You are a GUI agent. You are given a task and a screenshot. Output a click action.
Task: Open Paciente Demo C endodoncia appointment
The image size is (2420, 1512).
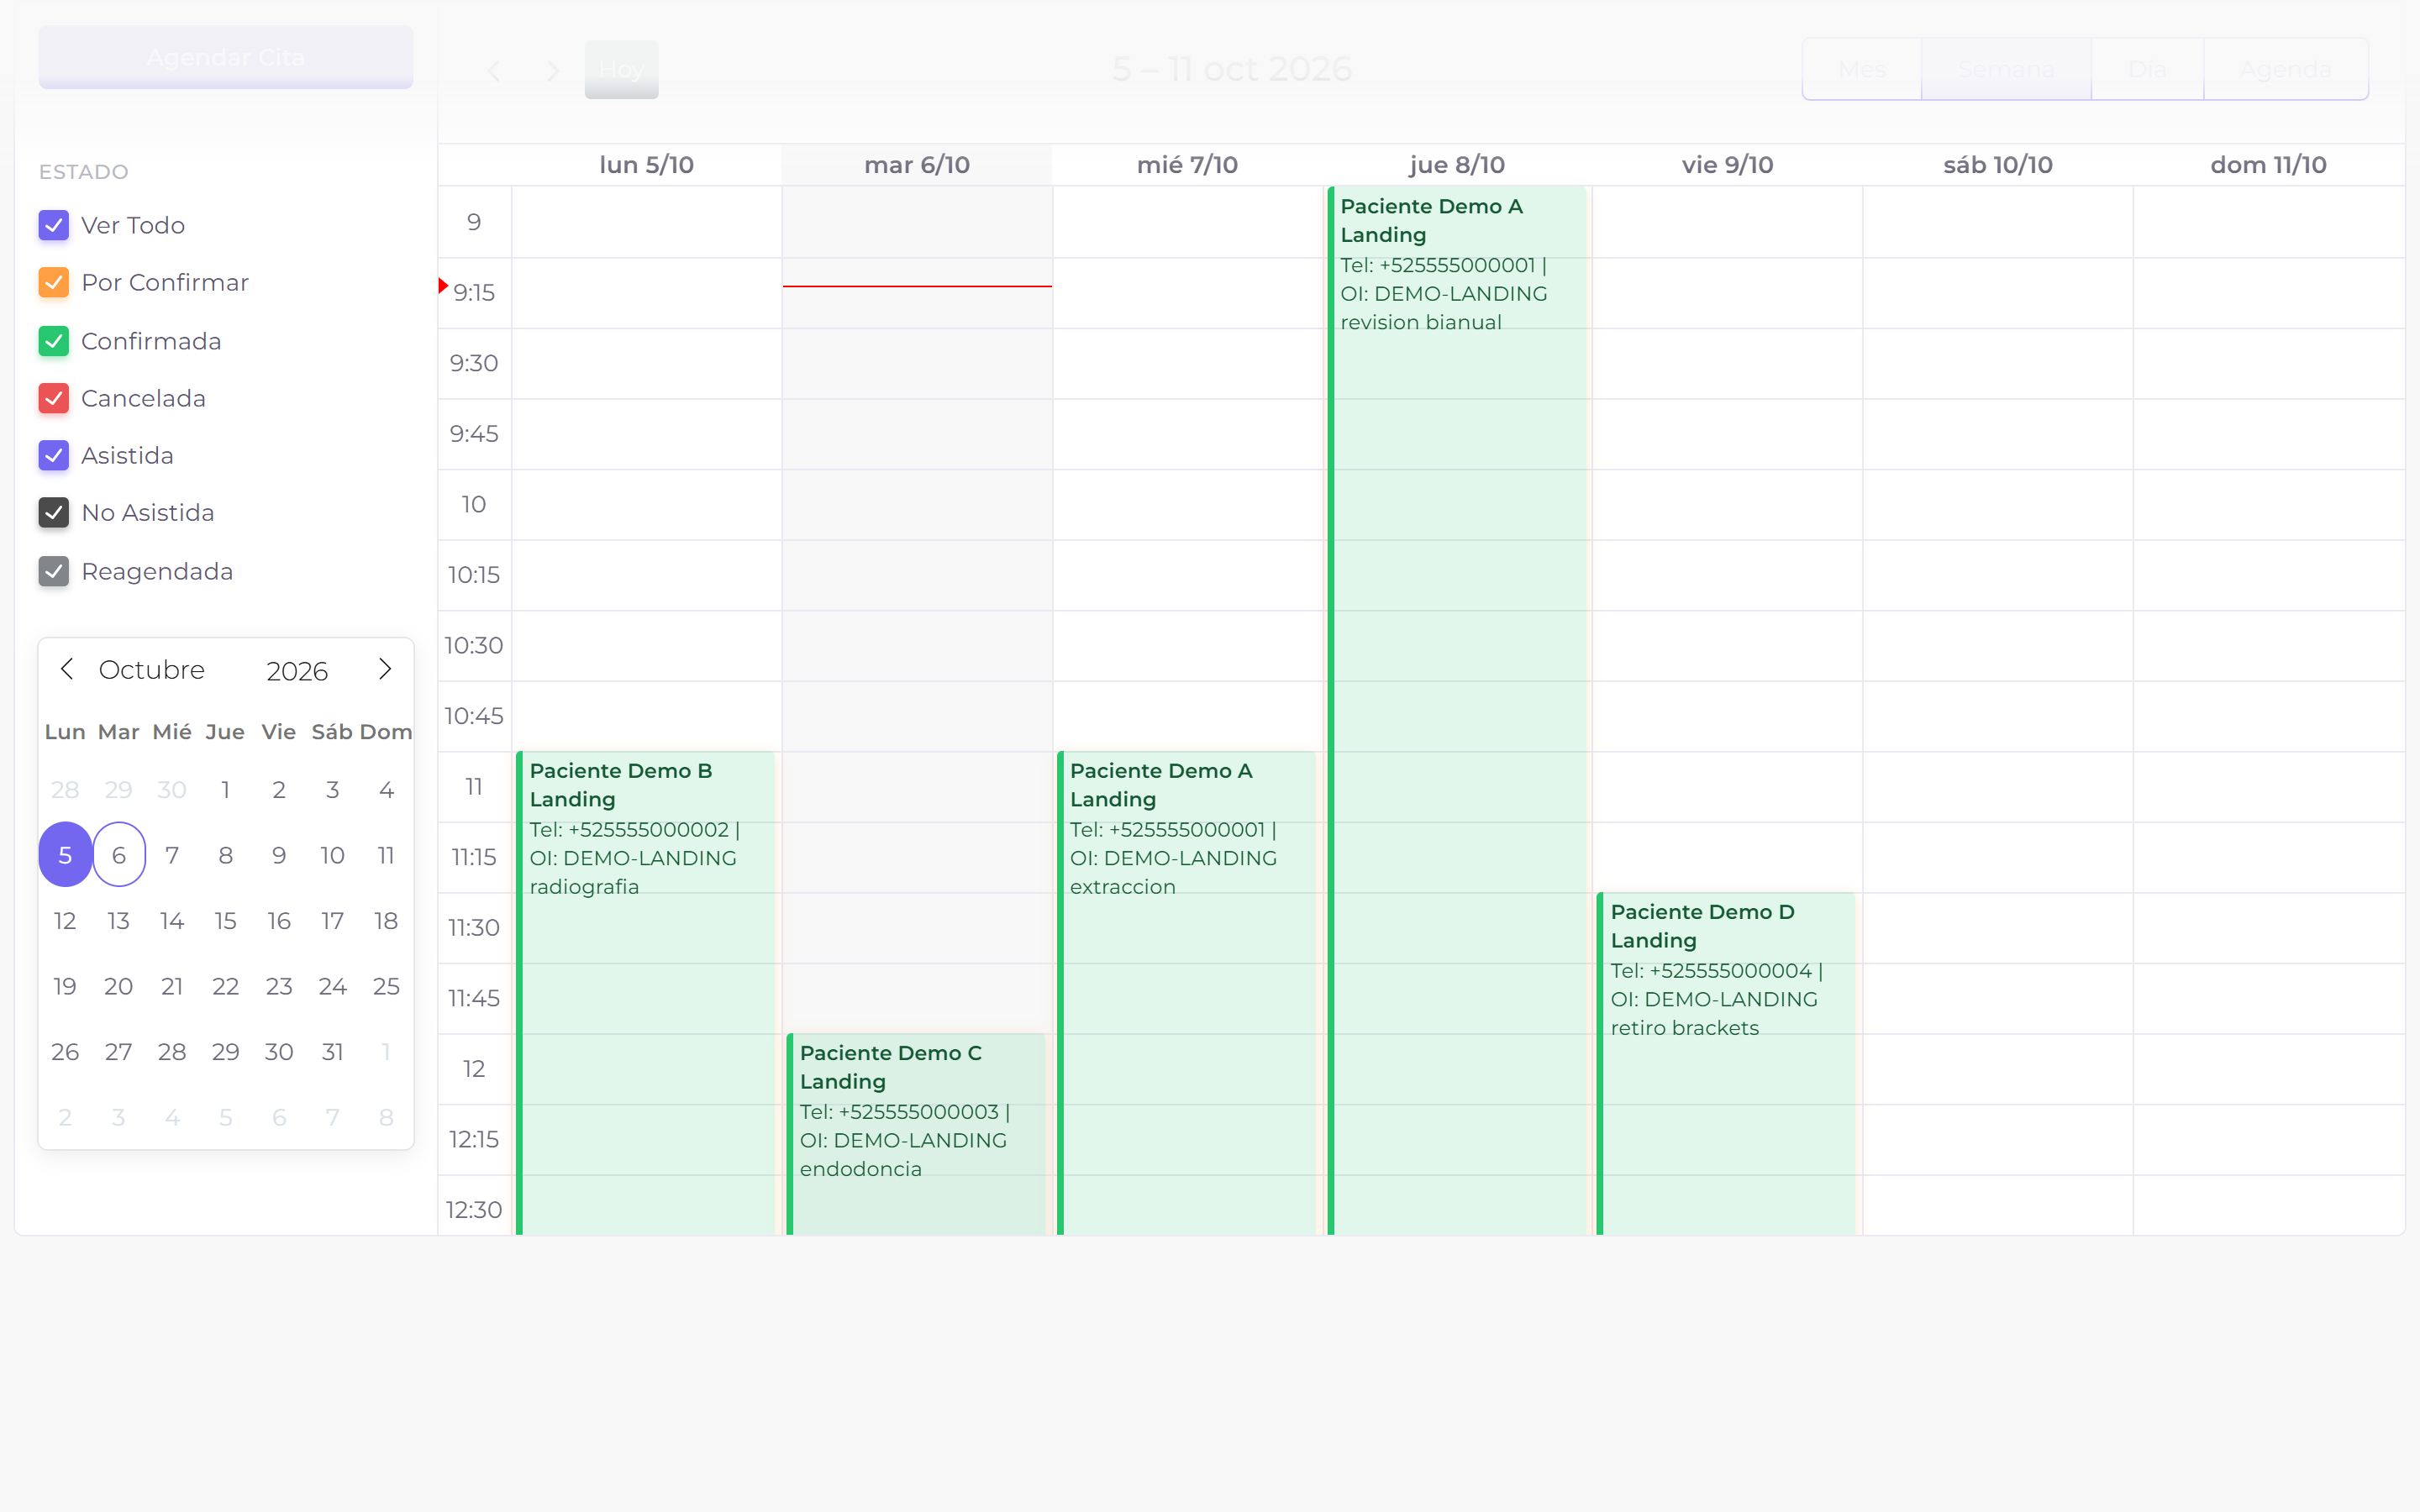pos(916,1134)
